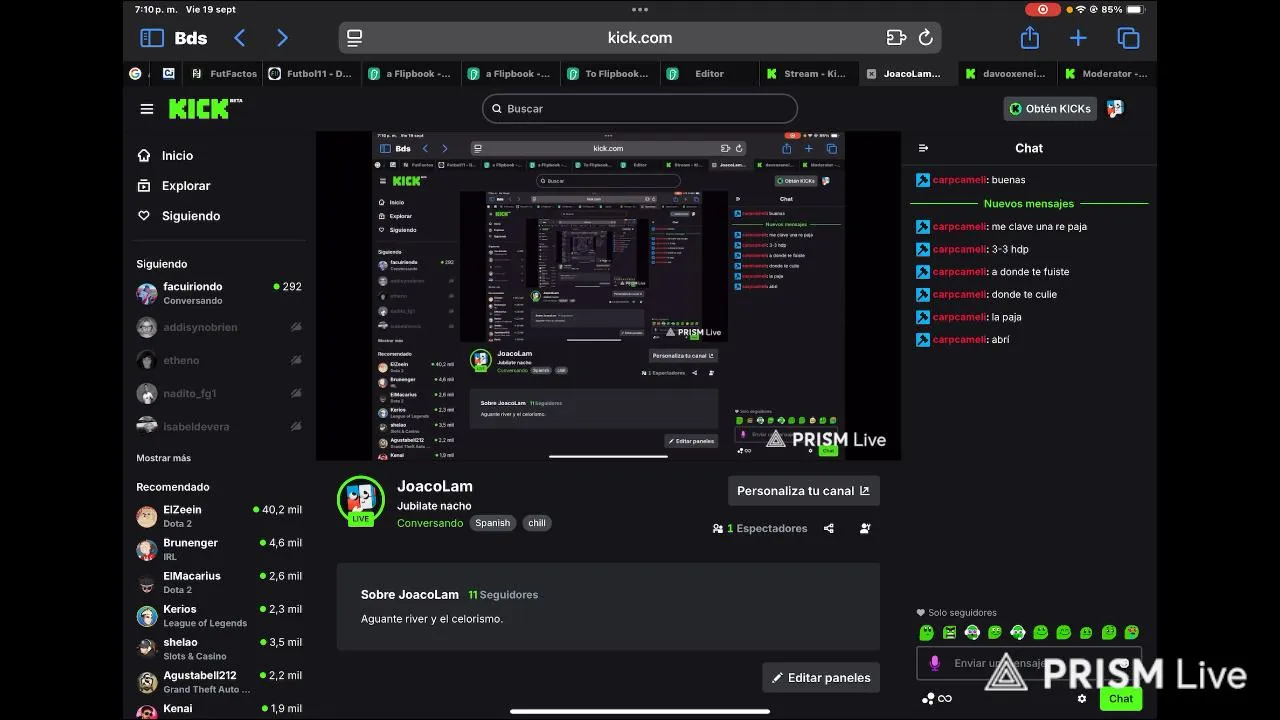Screen dimensions: 1280x720
Task: Open the extensions icon in address bar
Action: [x=896, y=38]
